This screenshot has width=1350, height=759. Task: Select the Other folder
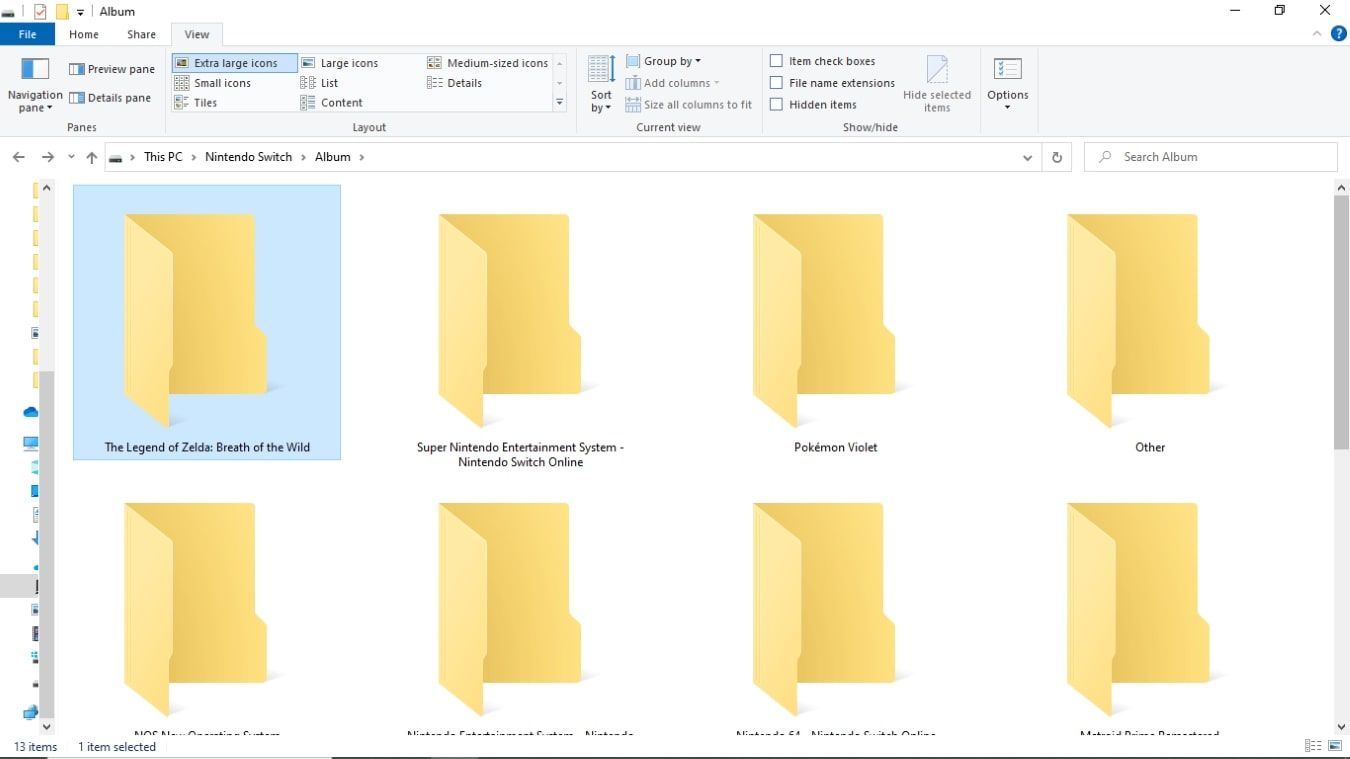(1150, 322)
